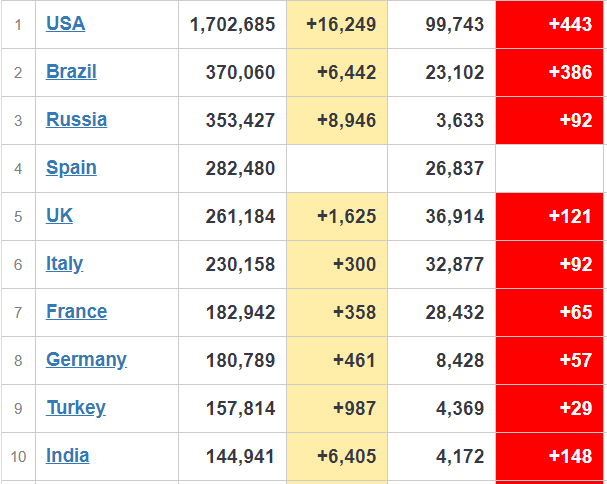Viewport: 607px width, 484px height.
Task: Open the Germany country link
Action: (86, 360)
